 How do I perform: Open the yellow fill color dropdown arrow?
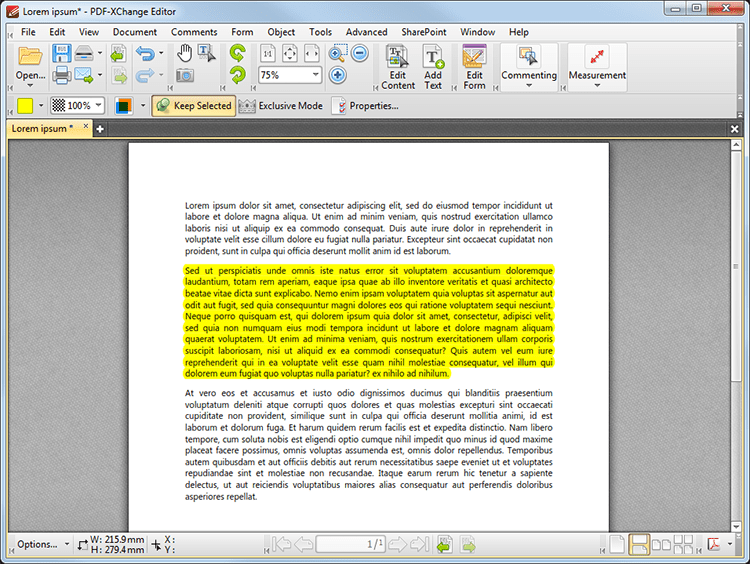[41, 105]
